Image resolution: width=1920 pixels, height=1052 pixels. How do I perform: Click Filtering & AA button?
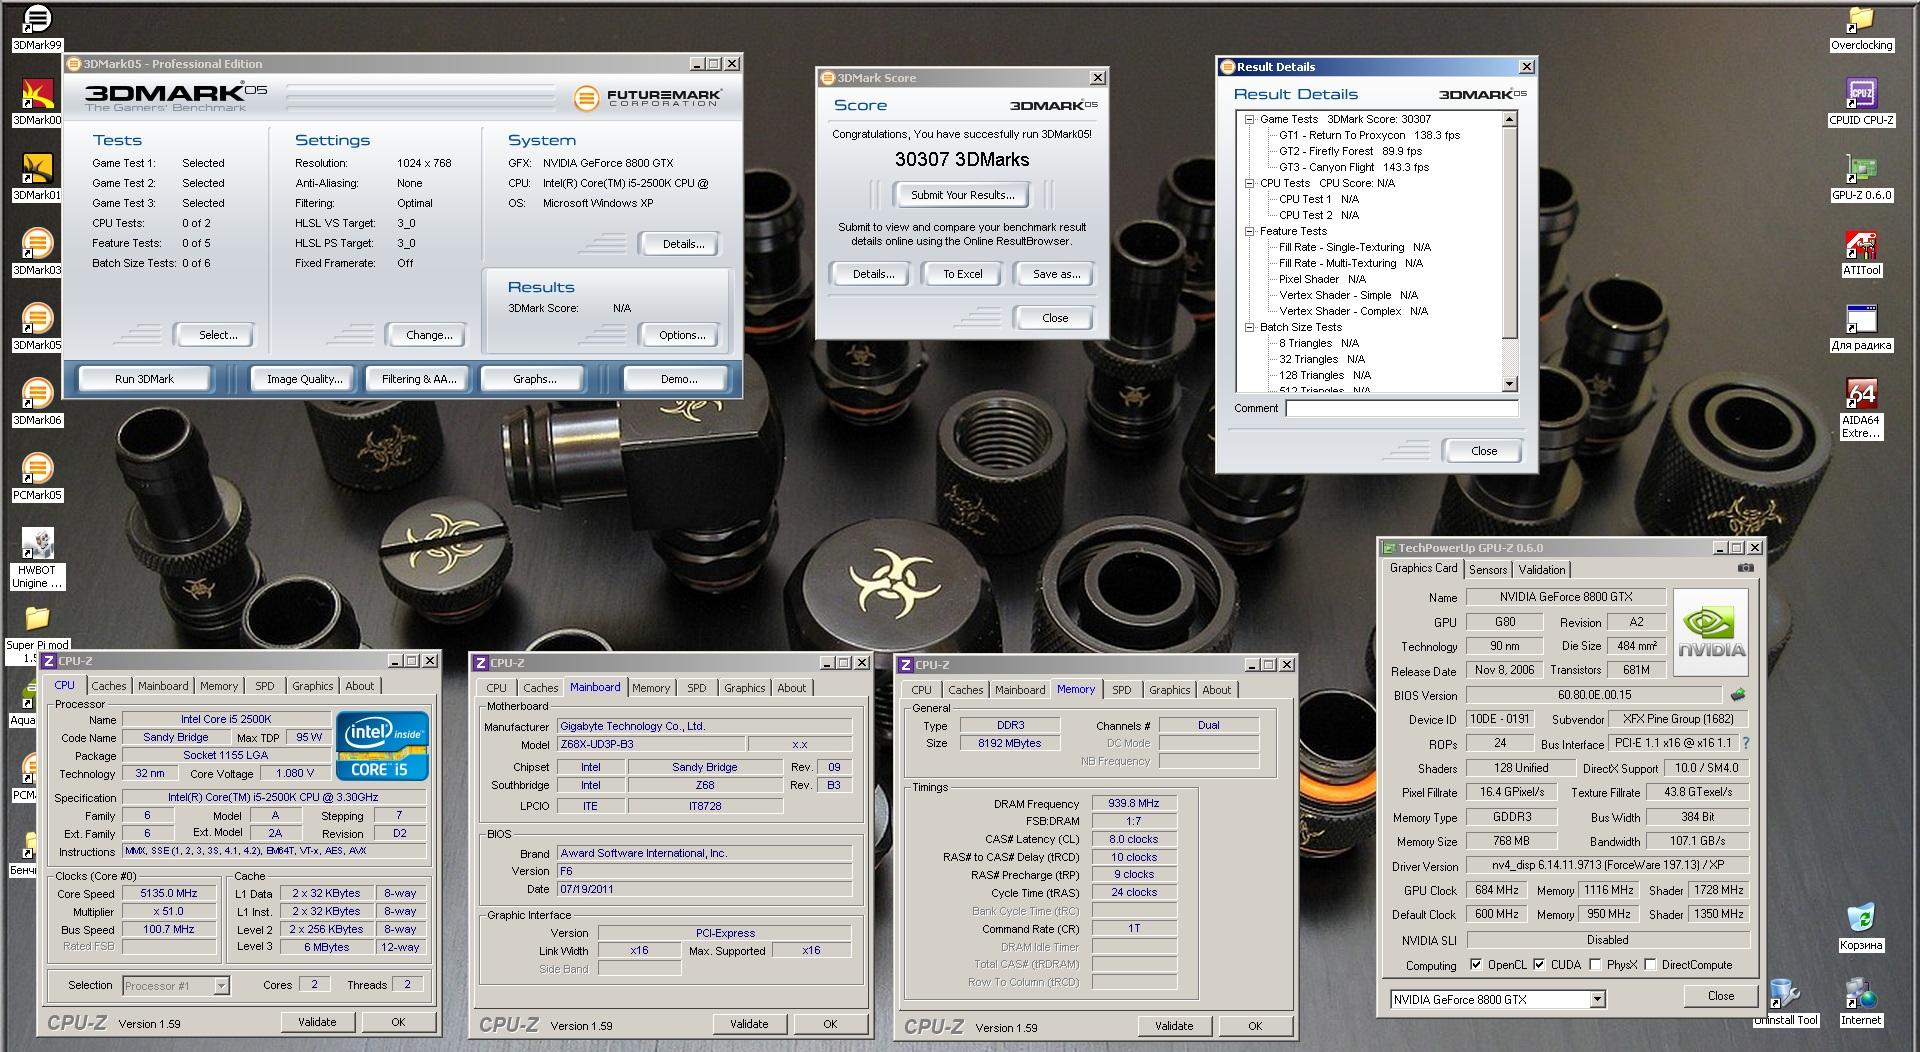(x=418, y=379)
